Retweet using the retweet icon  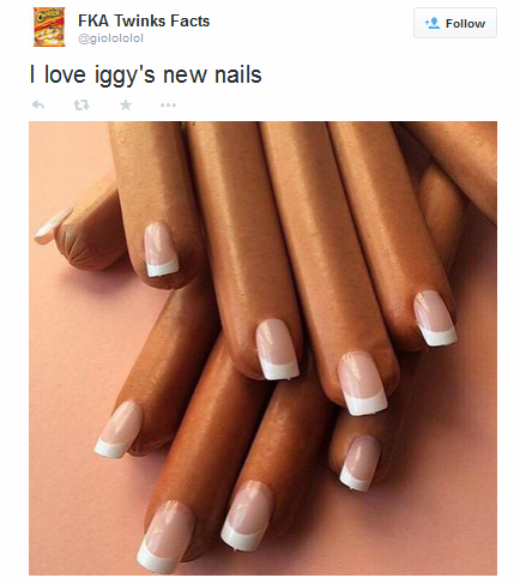click(81, 105)
